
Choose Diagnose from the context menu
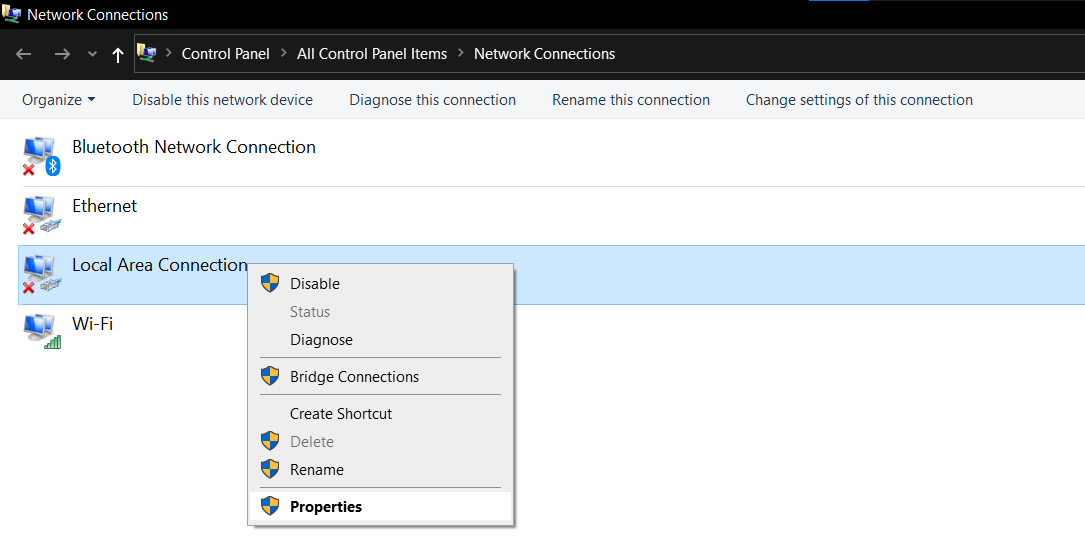[381, 340]
